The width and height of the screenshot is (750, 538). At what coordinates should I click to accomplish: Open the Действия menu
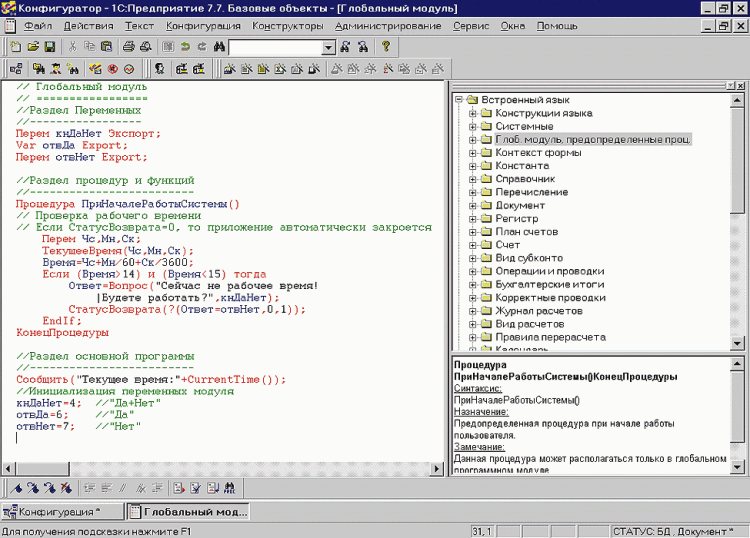point(88,26)
